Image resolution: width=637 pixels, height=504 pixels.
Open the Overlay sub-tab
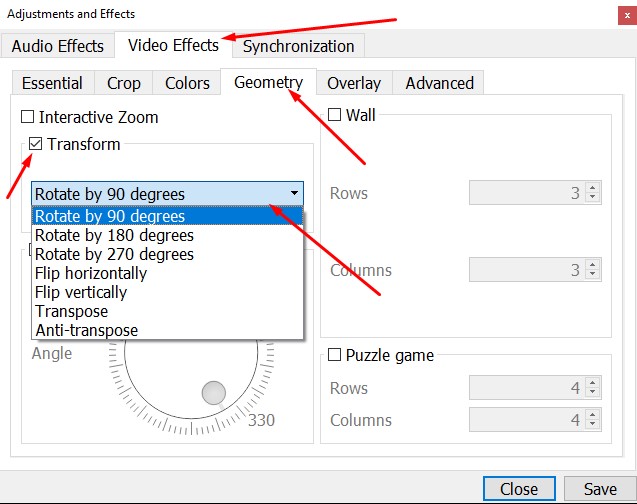[x=354, y=83]
